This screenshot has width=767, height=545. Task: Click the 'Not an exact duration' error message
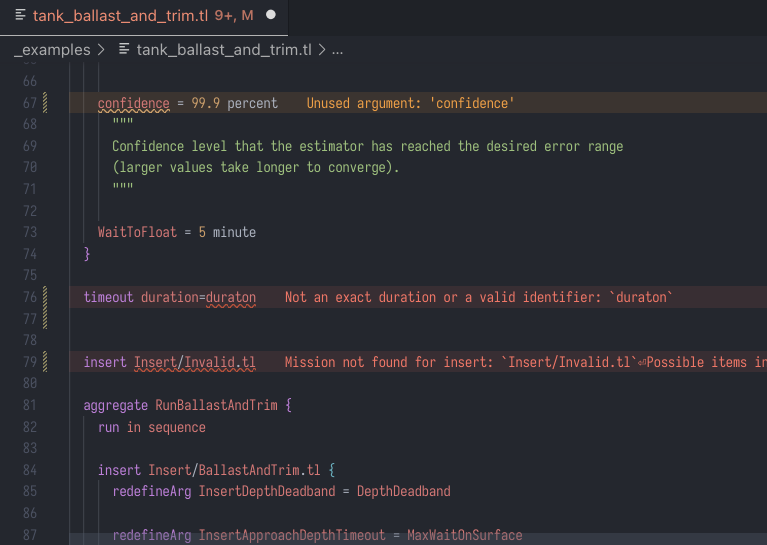480,297
